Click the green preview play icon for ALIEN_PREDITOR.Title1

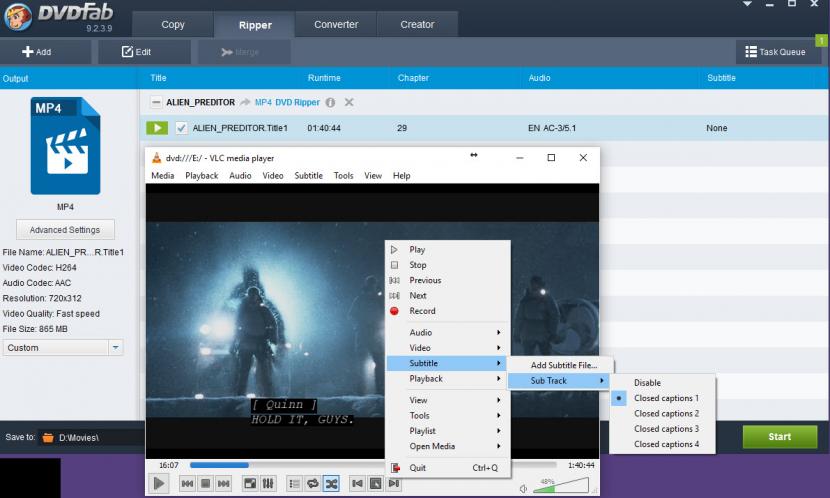[157, 128]
